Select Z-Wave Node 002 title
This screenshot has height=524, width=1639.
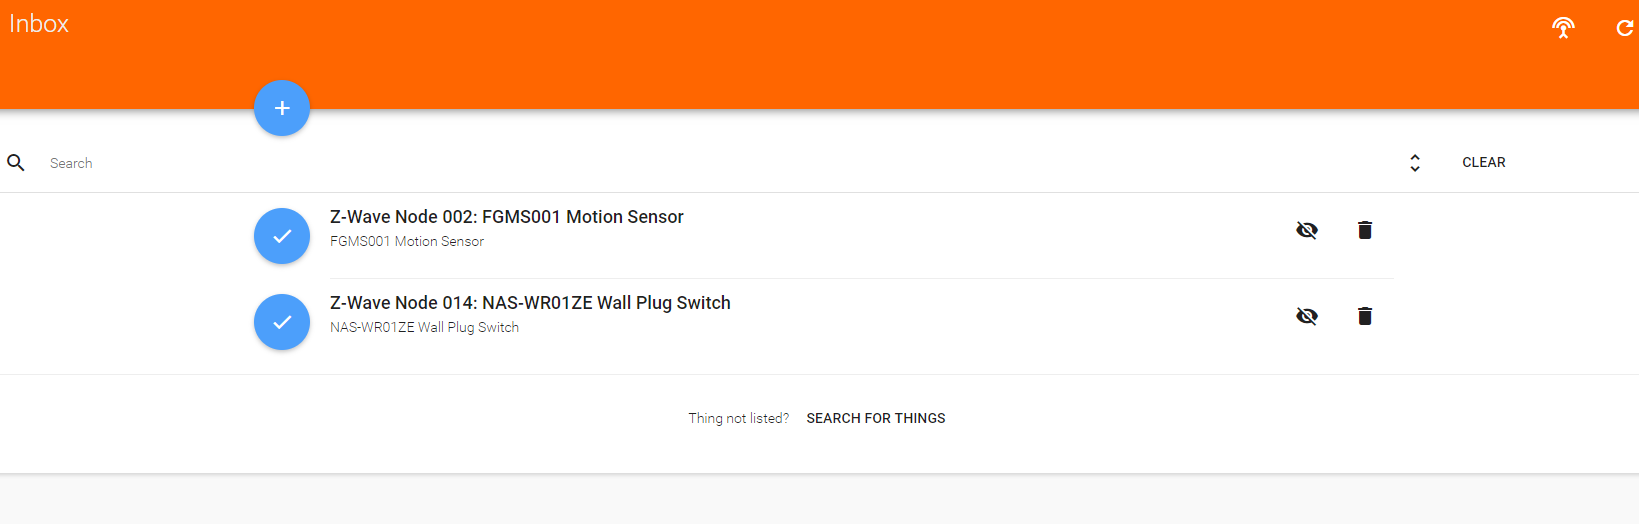(x=506, y=217)
